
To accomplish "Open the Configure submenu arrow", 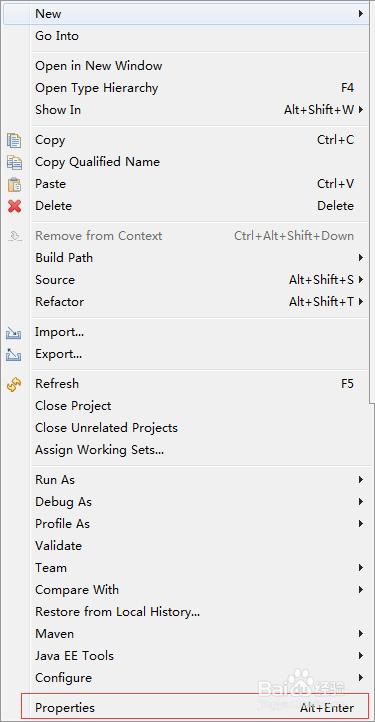I will coord(361,678).
